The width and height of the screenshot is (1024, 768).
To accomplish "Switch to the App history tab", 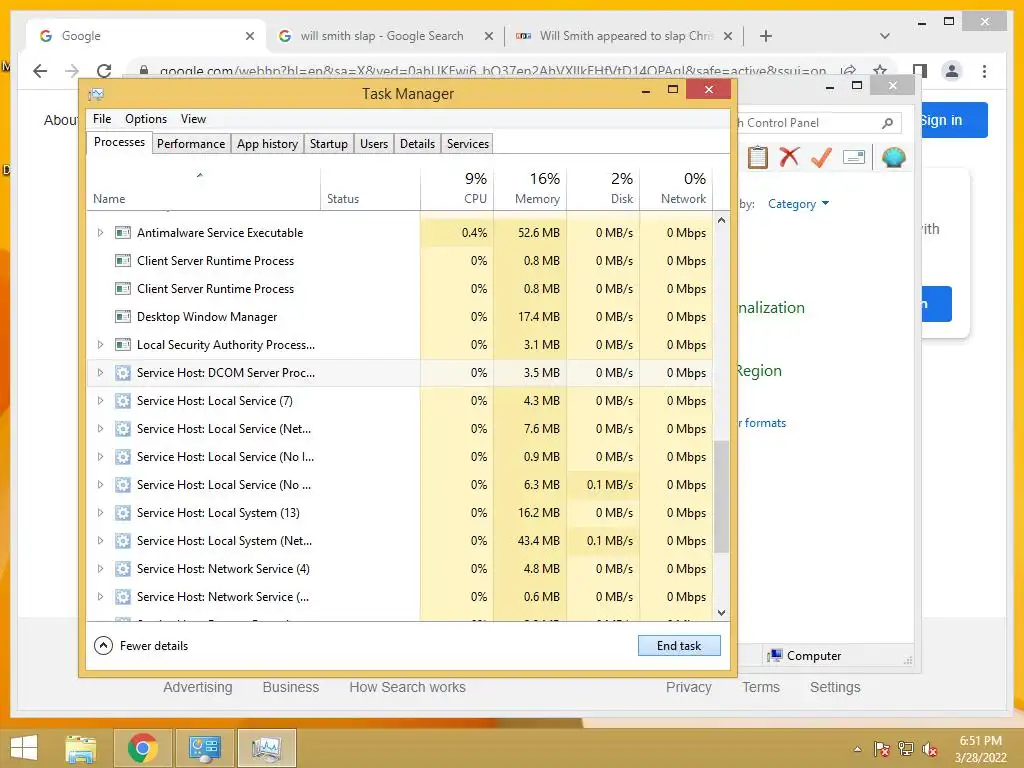I will [267, 144].
